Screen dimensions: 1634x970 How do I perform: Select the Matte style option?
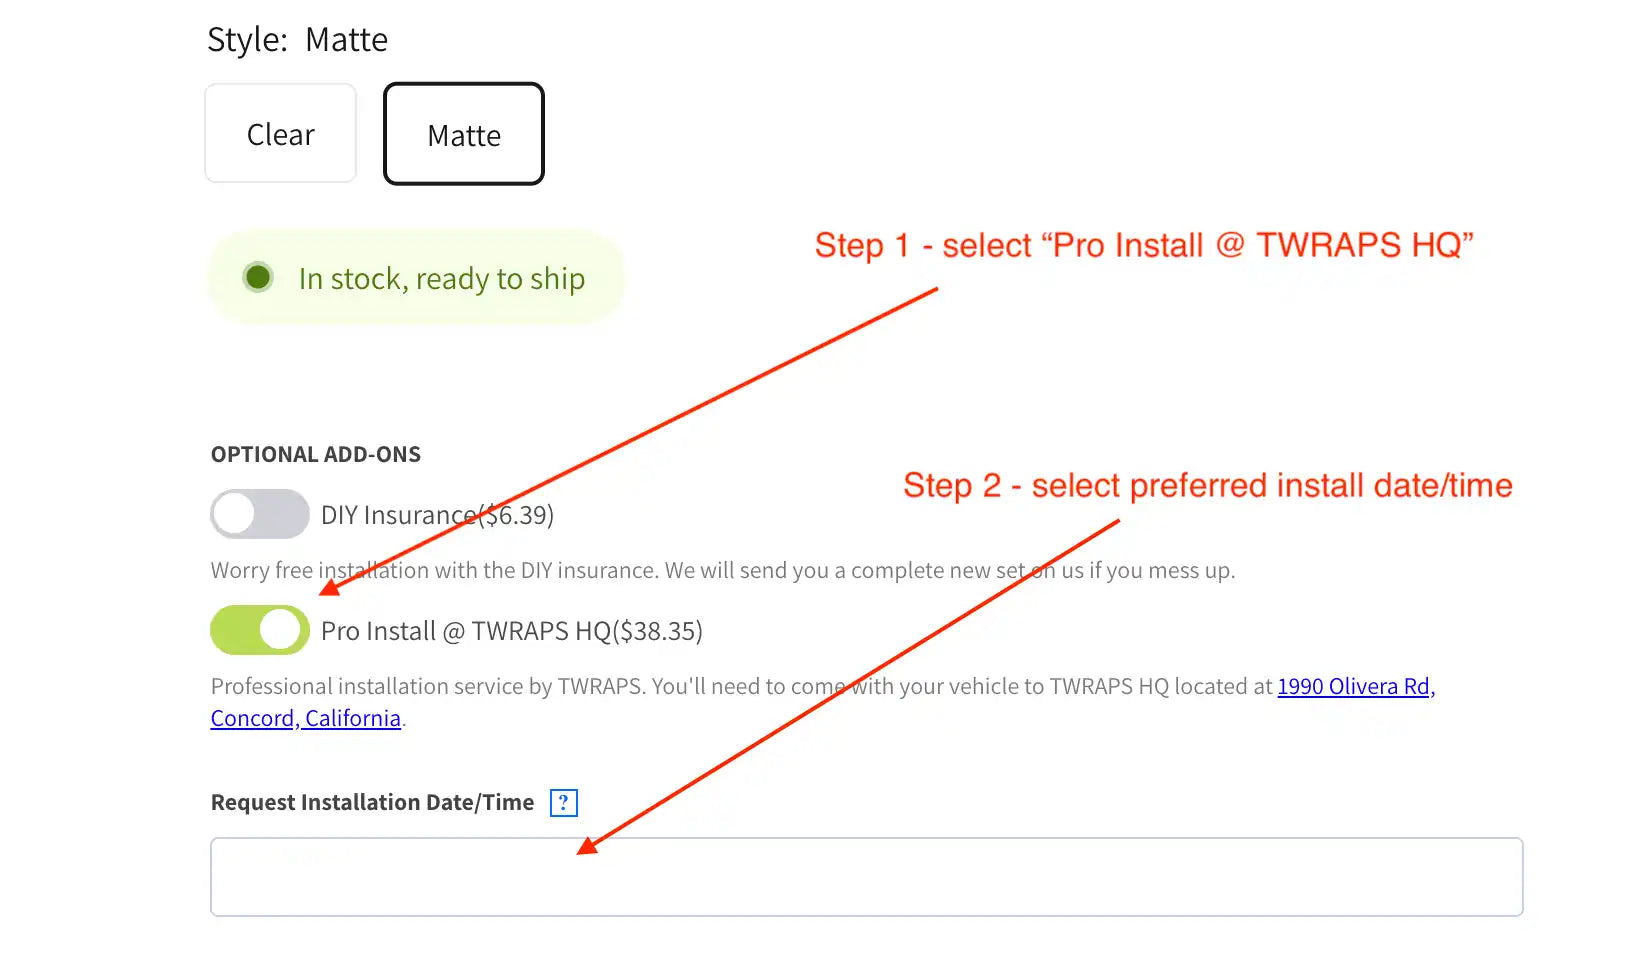click(464, 135)
